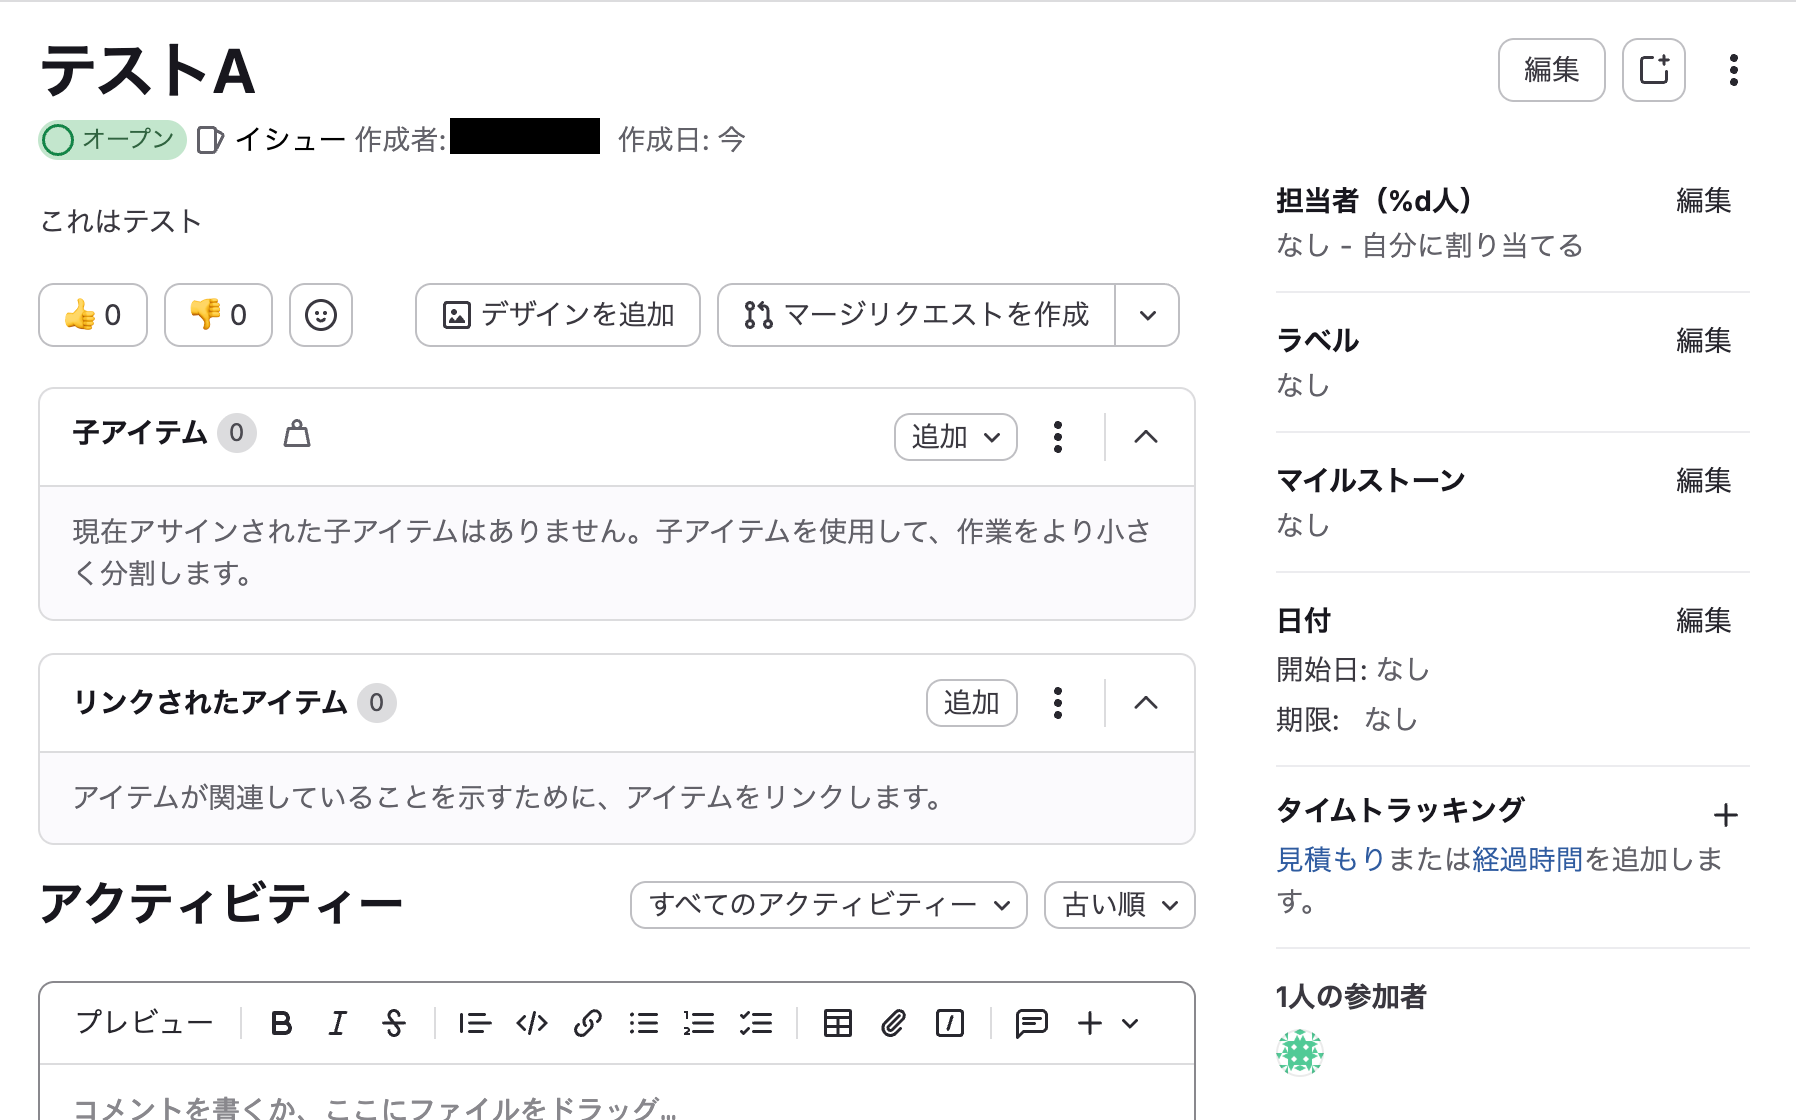This screenshot has width=1796, height=1120.
Task: Click the 期限: なし text
Action: click(1347, 719)
